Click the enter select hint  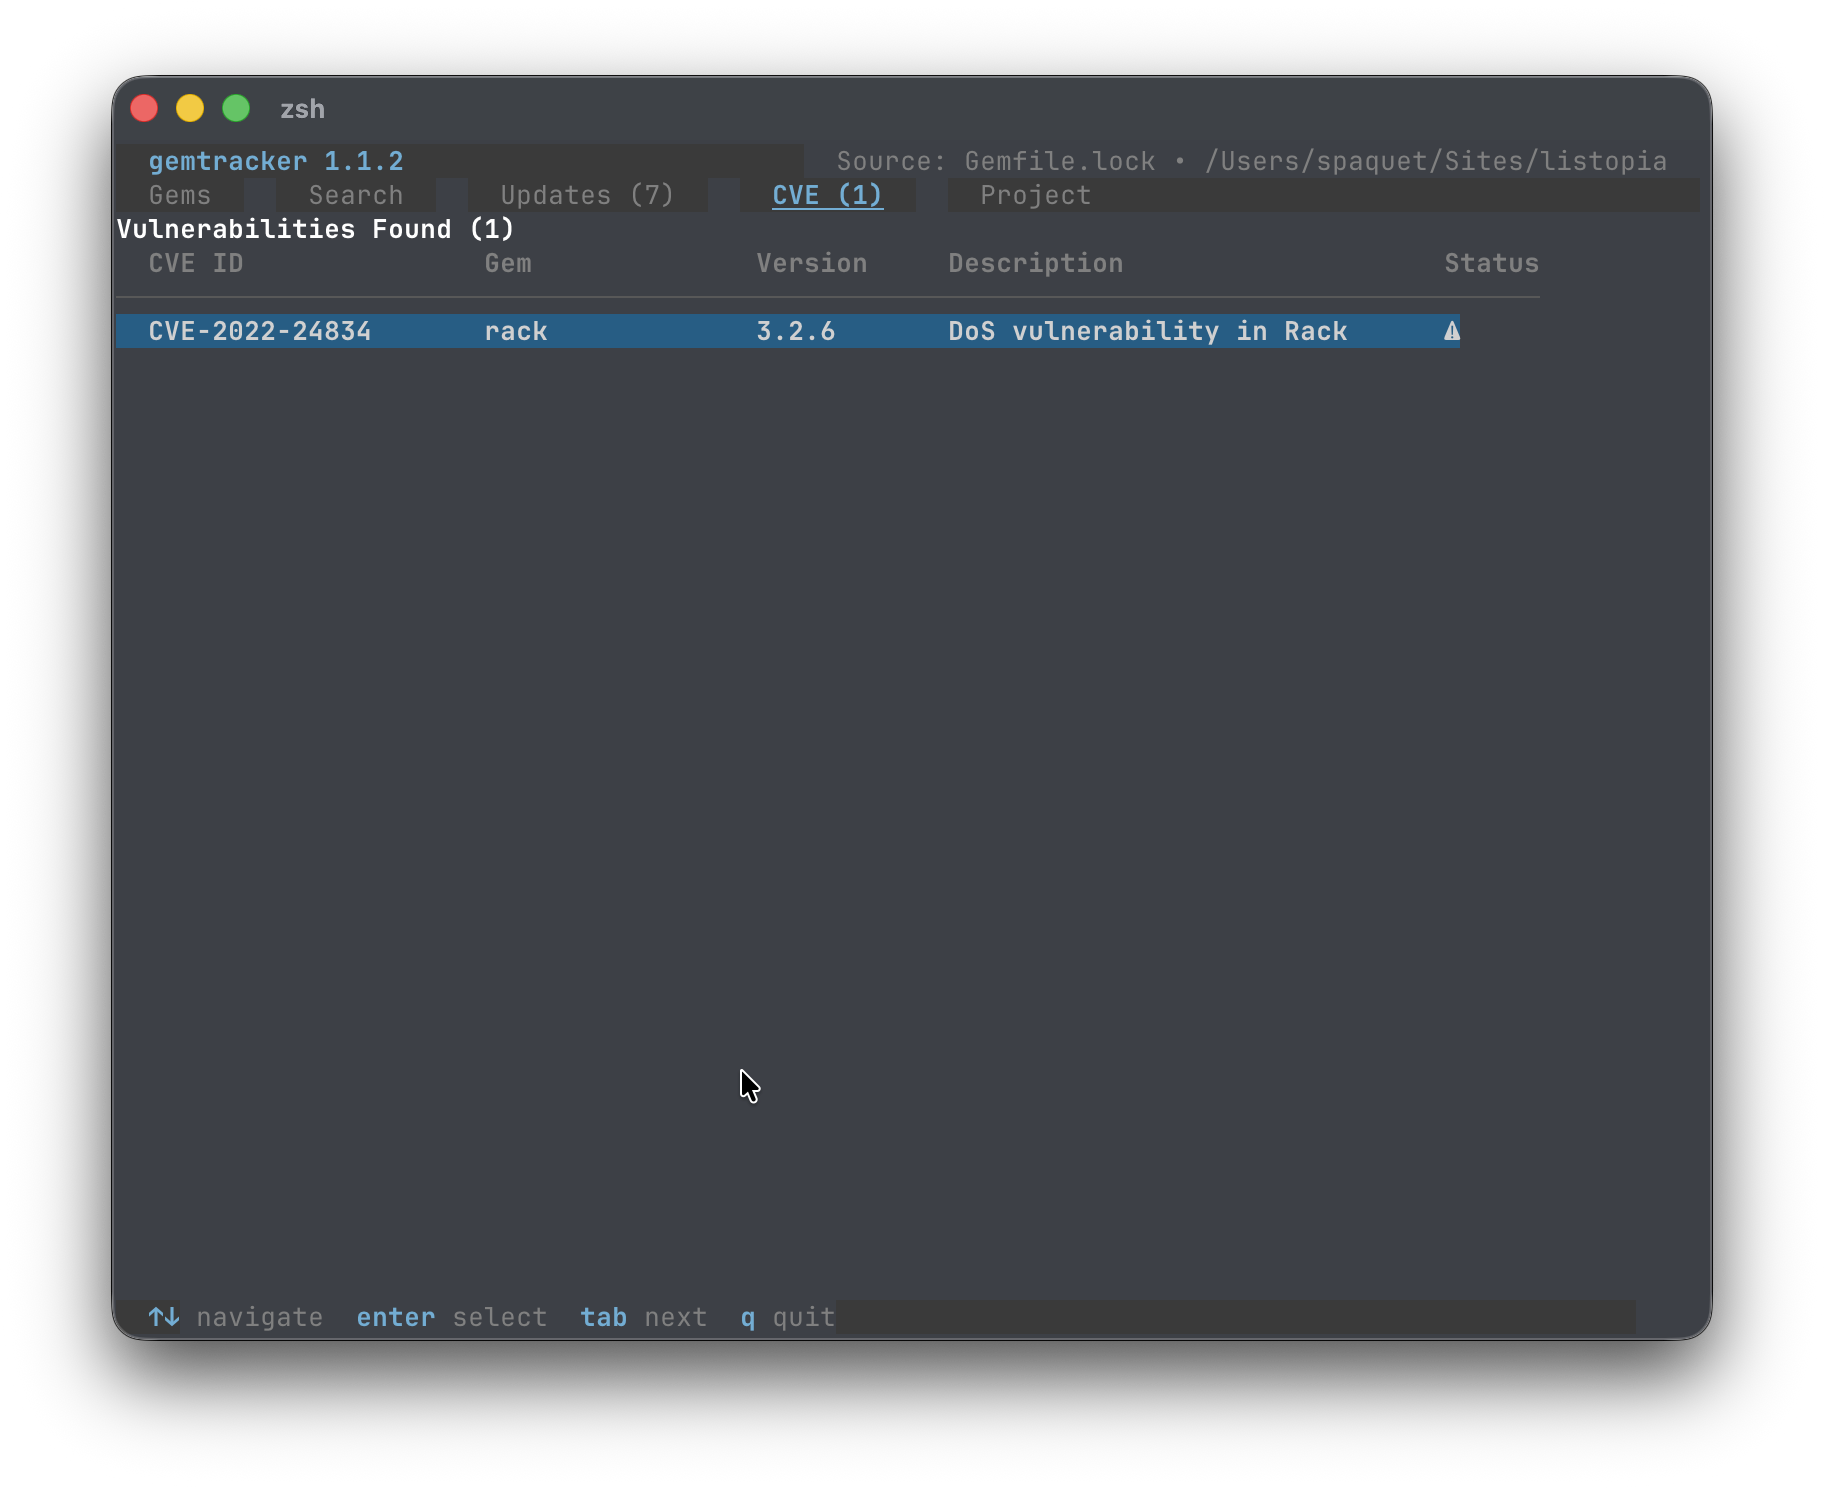point(452,1317)
